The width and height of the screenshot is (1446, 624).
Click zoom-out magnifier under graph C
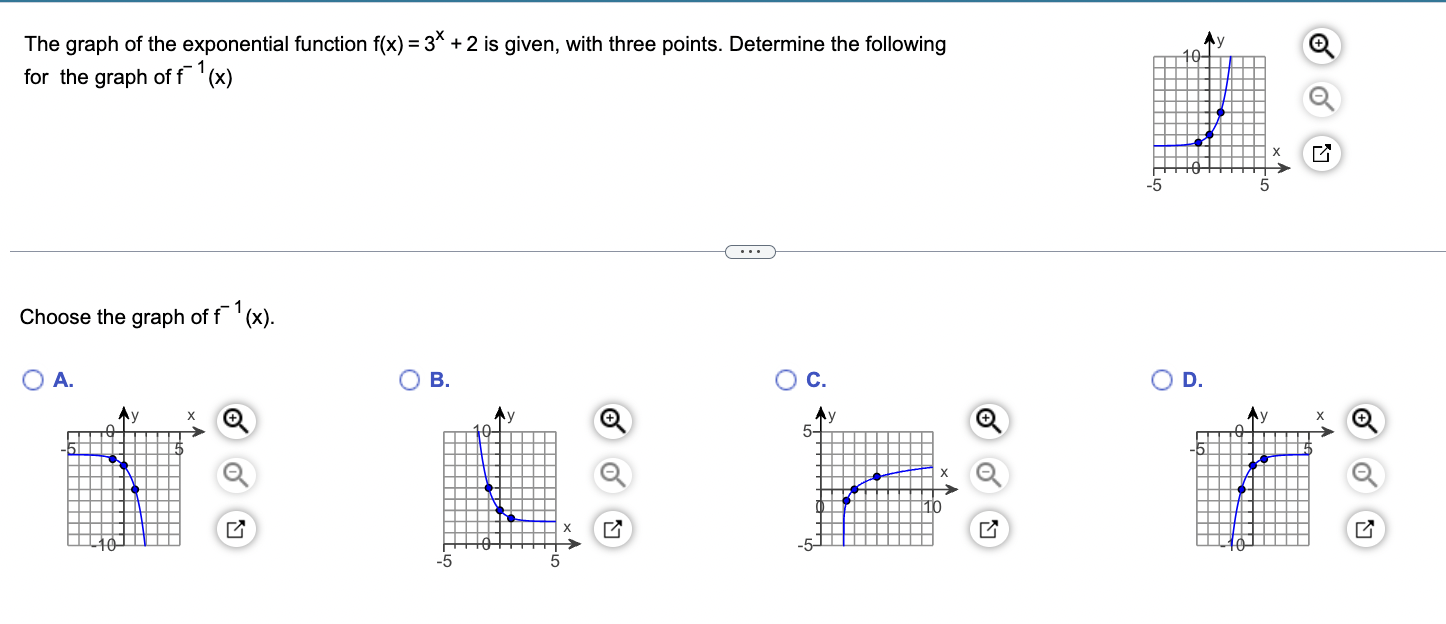[x=988, y=476]
